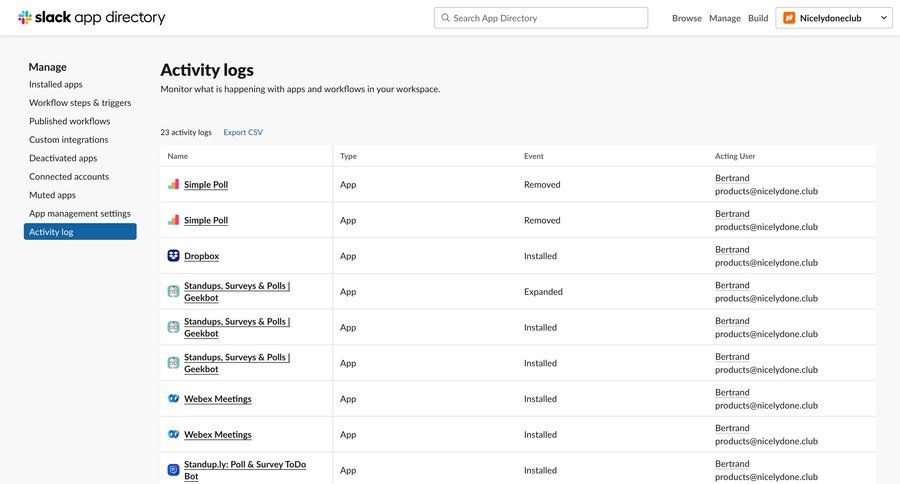Click the 23 activity logs count

(186, 132)
